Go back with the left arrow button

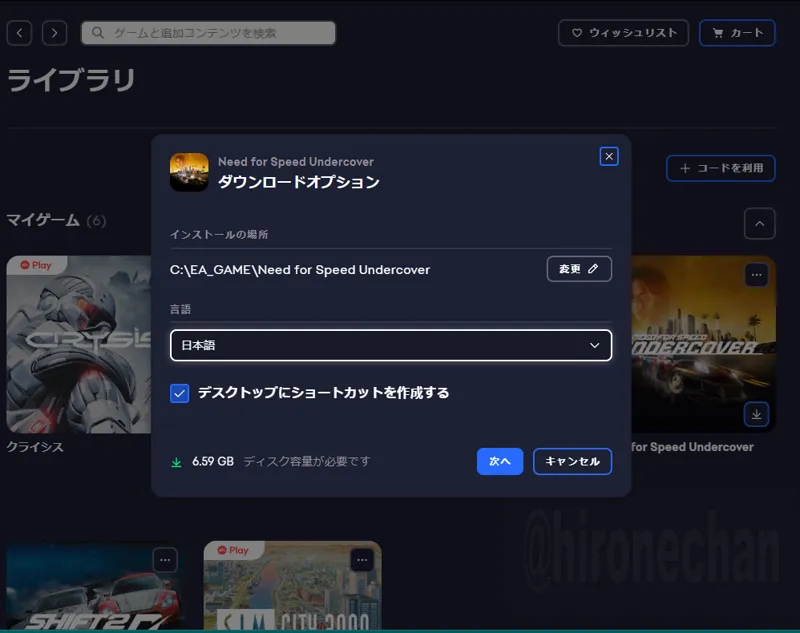[x=19, y=33]
